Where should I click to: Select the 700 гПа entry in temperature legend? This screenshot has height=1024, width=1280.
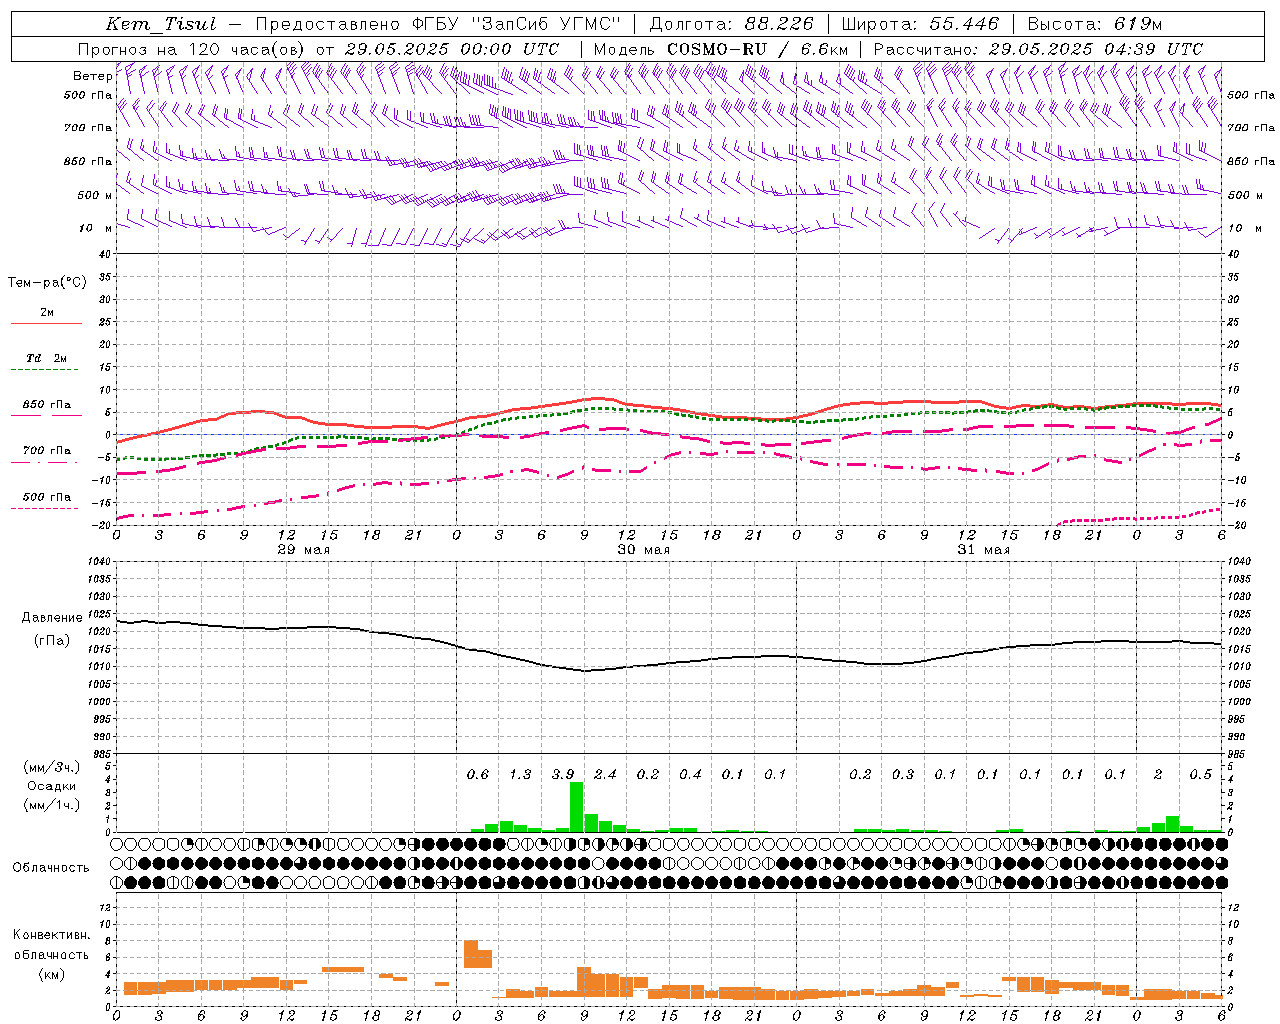[x=47, y=450]
